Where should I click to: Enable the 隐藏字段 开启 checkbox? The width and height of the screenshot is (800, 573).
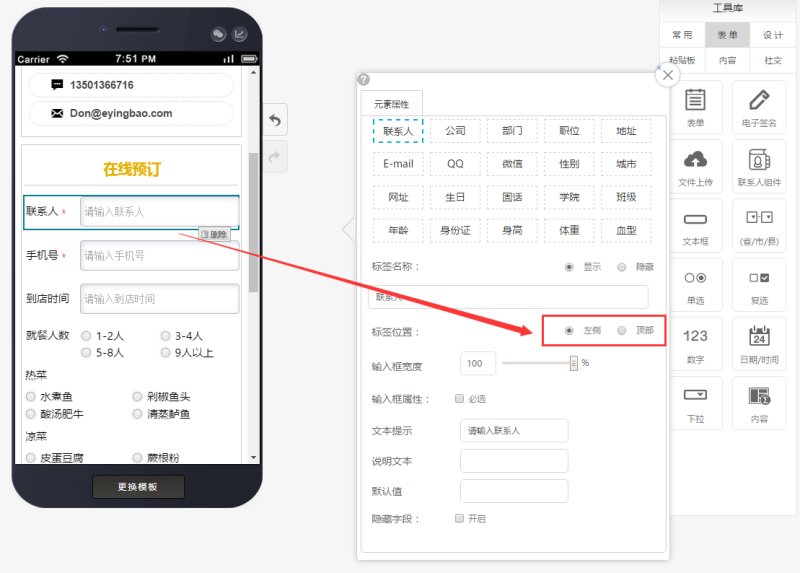point(459,518)
